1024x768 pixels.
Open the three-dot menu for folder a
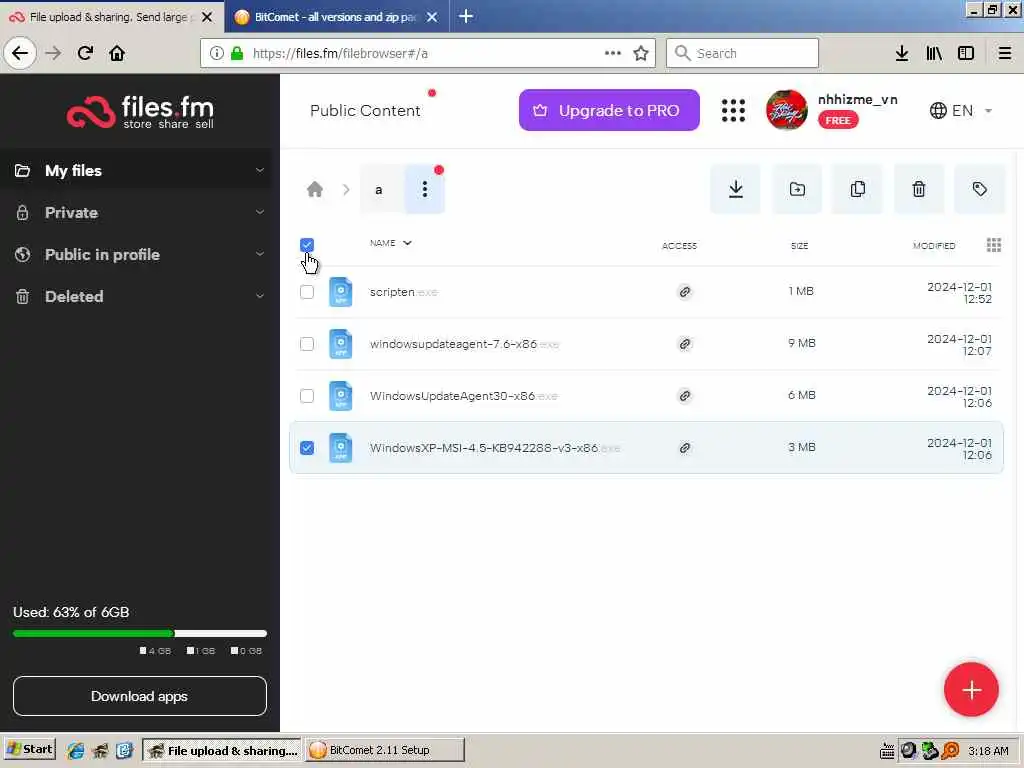424,189
